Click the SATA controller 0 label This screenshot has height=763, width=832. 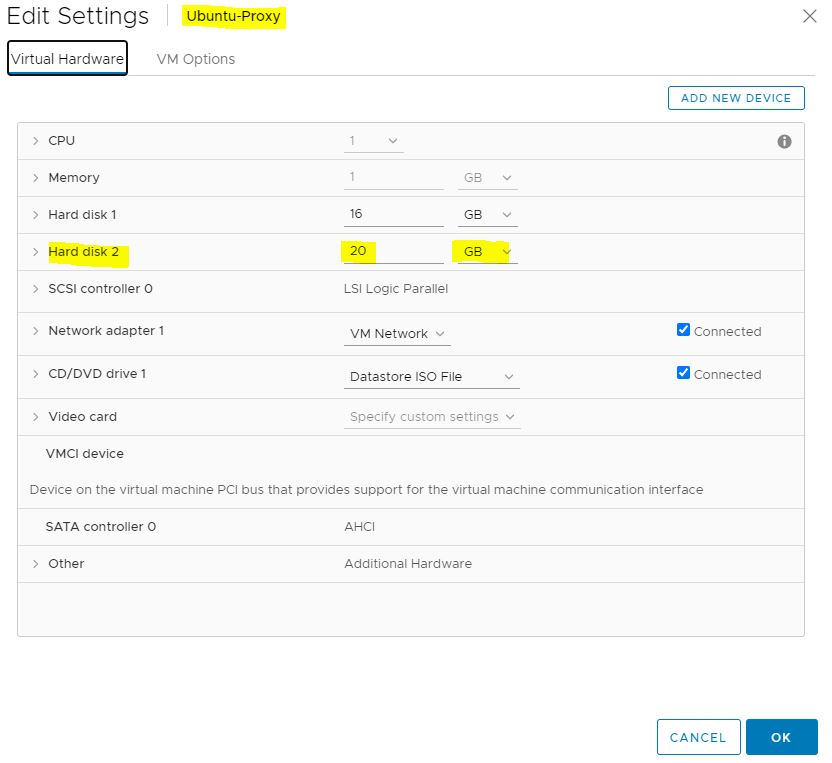point(100,527)
